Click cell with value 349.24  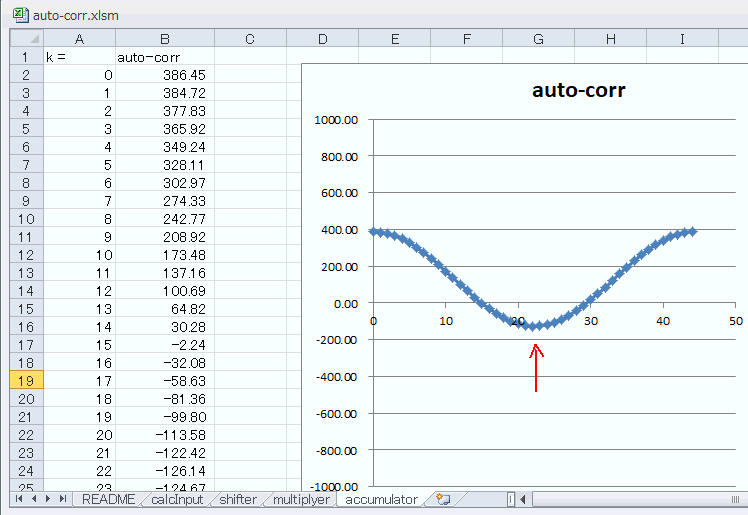coord(165,146)
